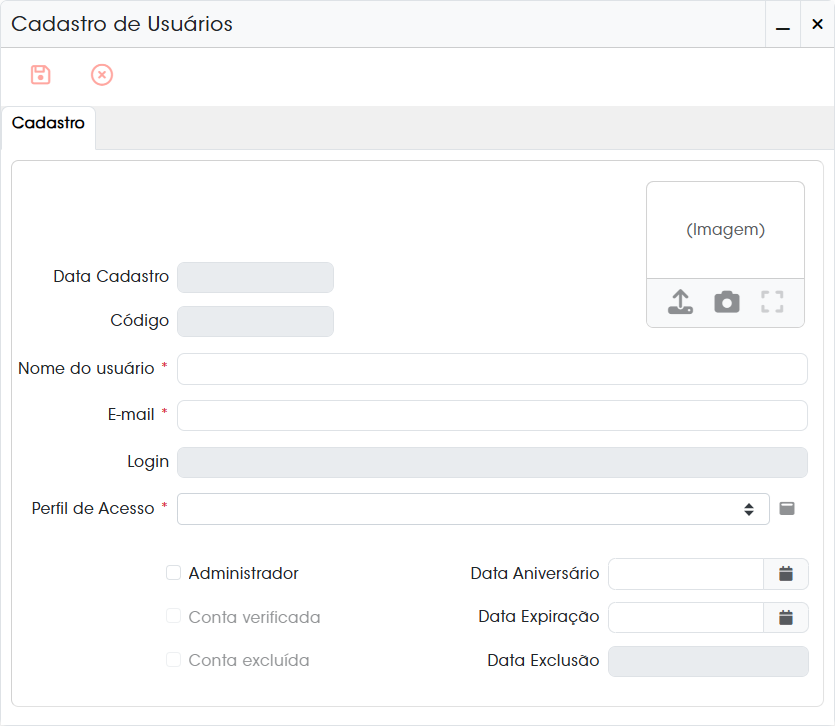Image resolution: width=835 pixels, height=726 pixels.
Task: Focus the Data Expiração date field
Action: tap(686, 617)
